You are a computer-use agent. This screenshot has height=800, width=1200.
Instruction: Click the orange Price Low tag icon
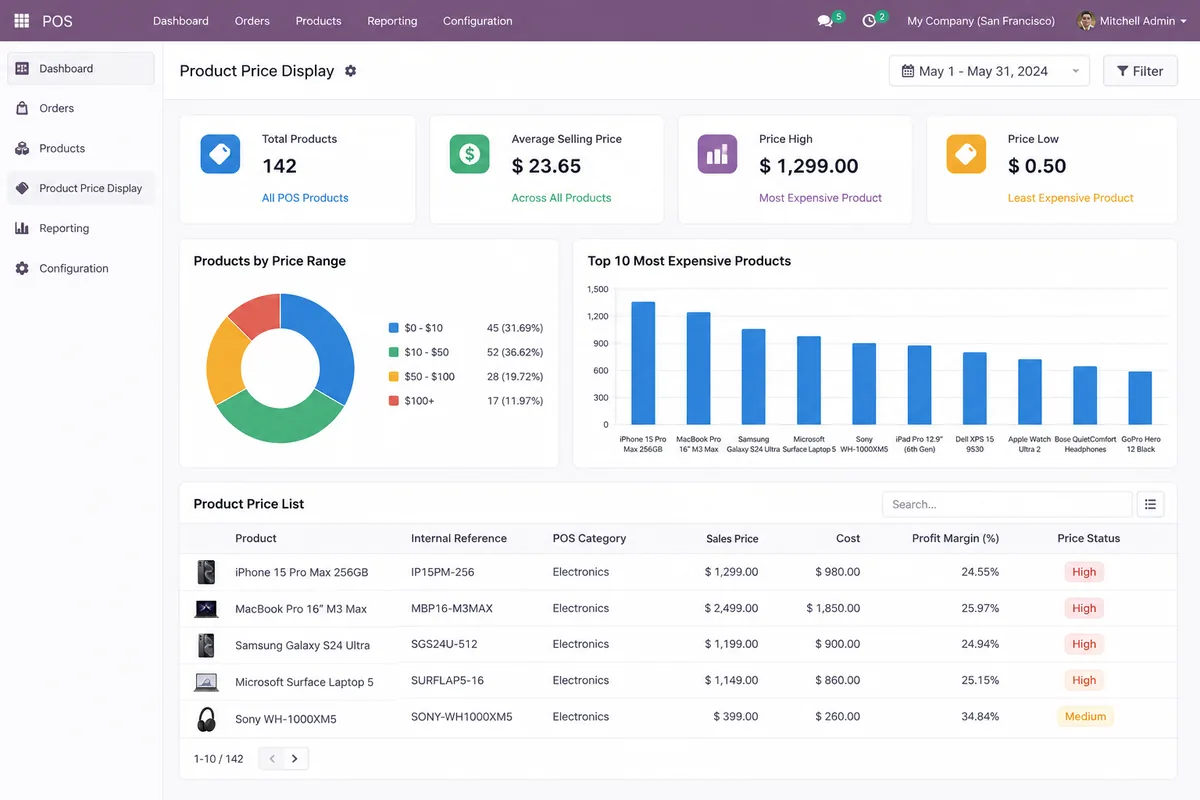(x=966, y=154)
